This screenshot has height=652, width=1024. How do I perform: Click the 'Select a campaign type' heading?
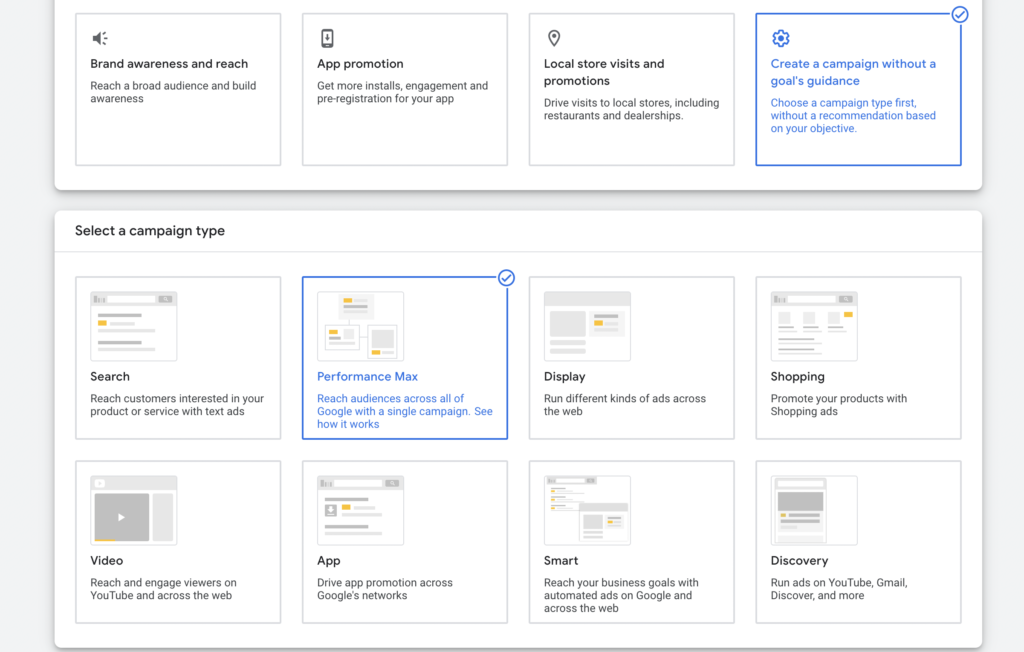coord(150,231)
